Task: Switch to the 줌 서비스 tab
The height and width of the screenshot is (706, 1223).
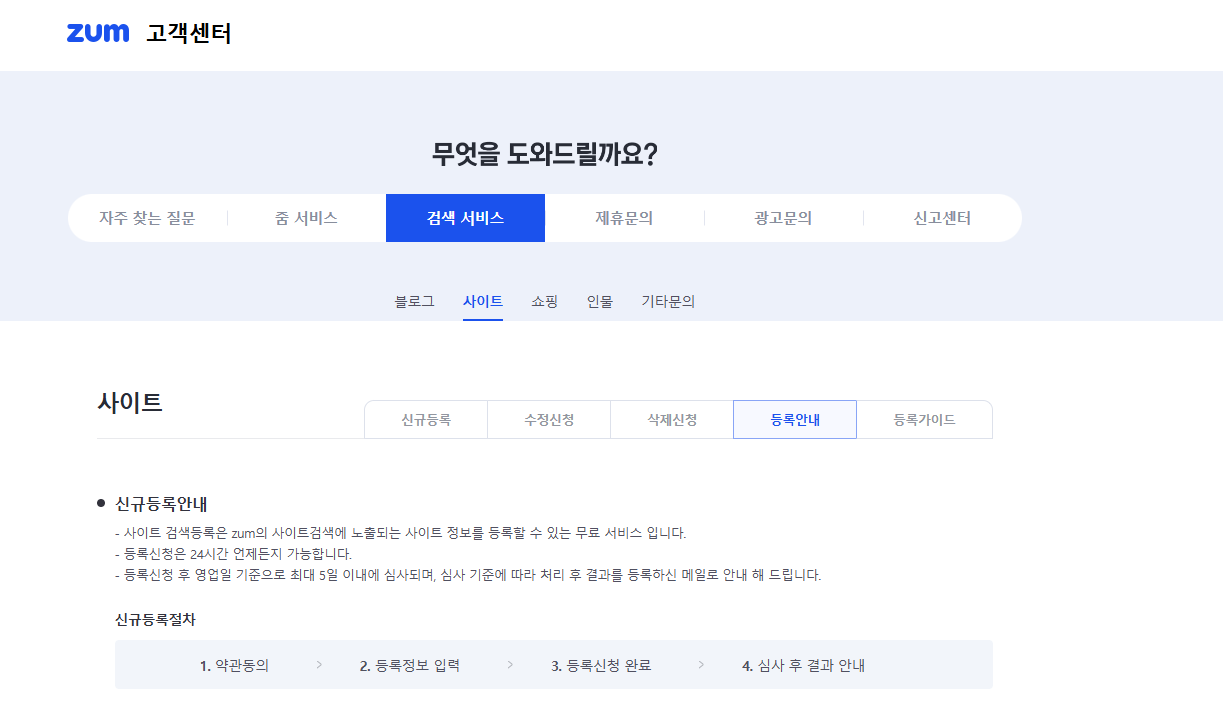Action: pos(306,218)
